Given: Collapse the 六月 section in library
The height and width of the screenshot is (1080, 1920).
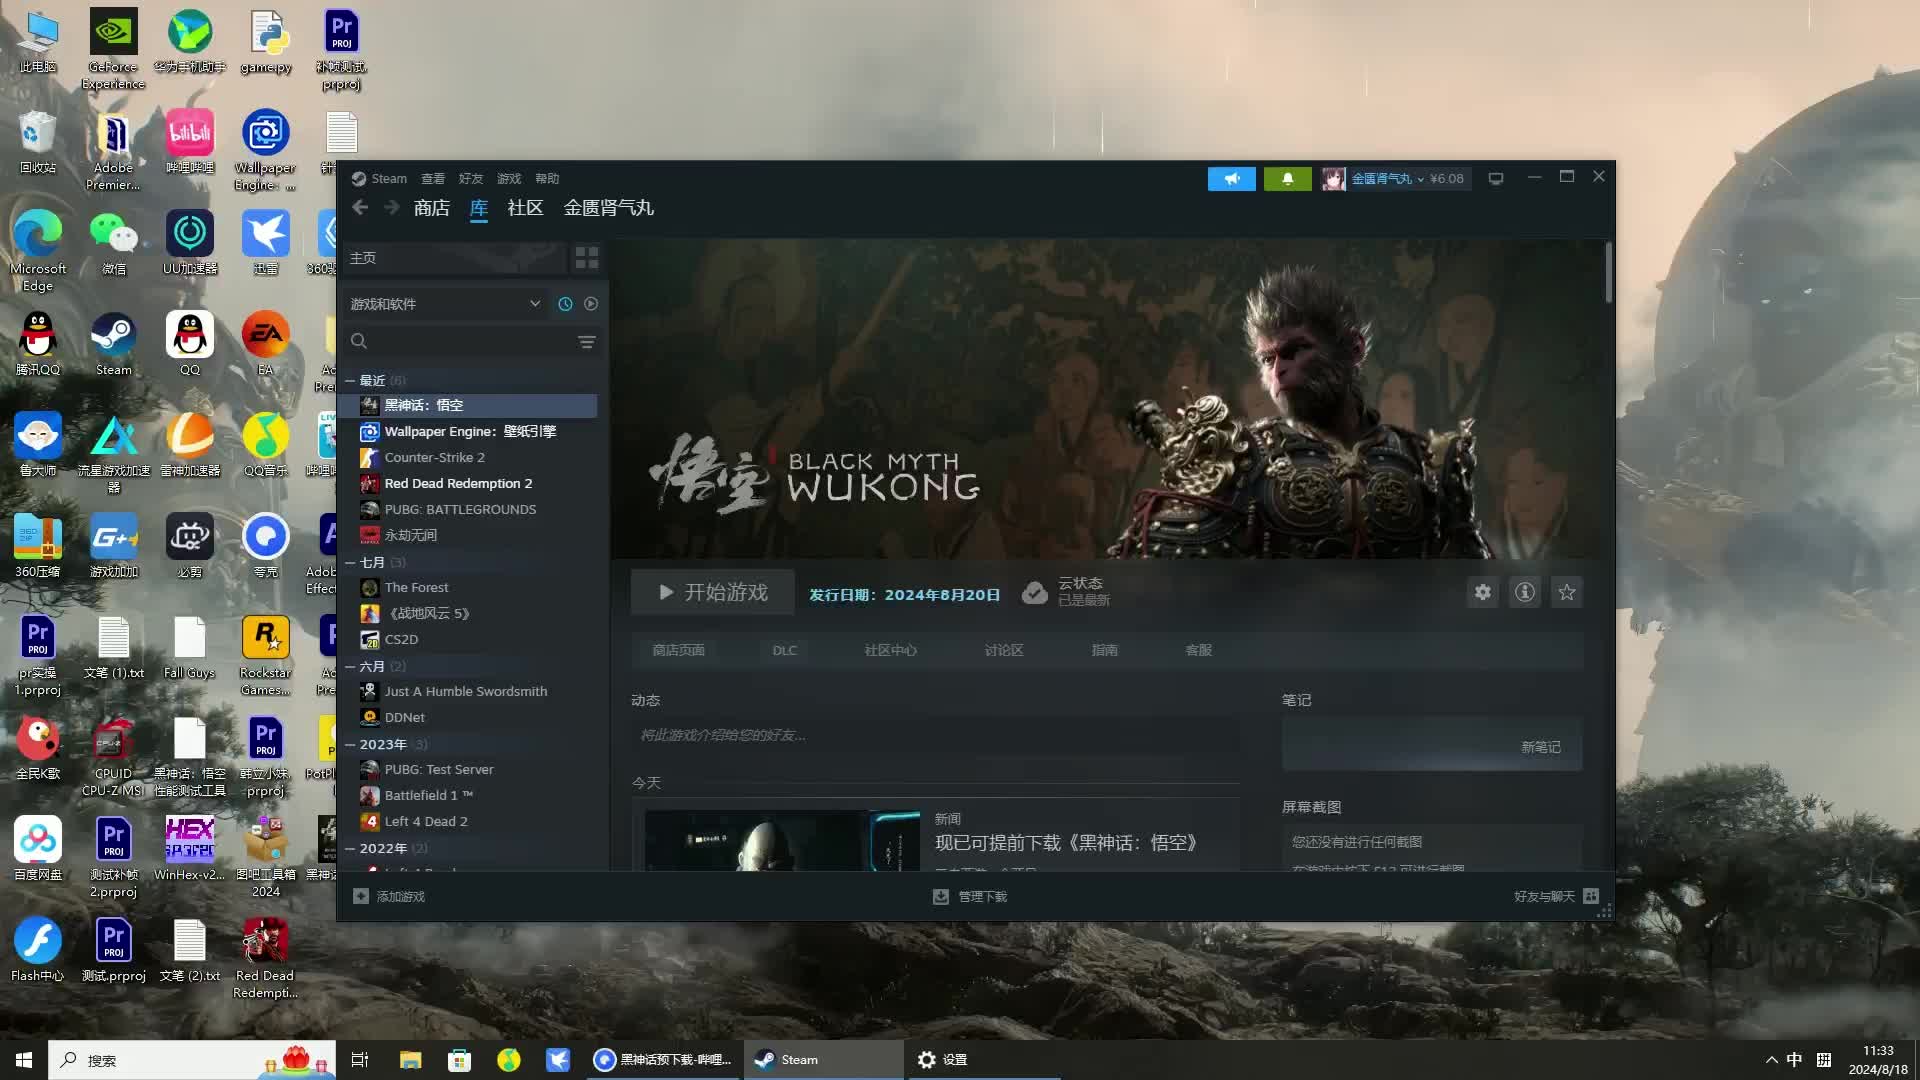Looking at the screenshot, I should (350, 666).
